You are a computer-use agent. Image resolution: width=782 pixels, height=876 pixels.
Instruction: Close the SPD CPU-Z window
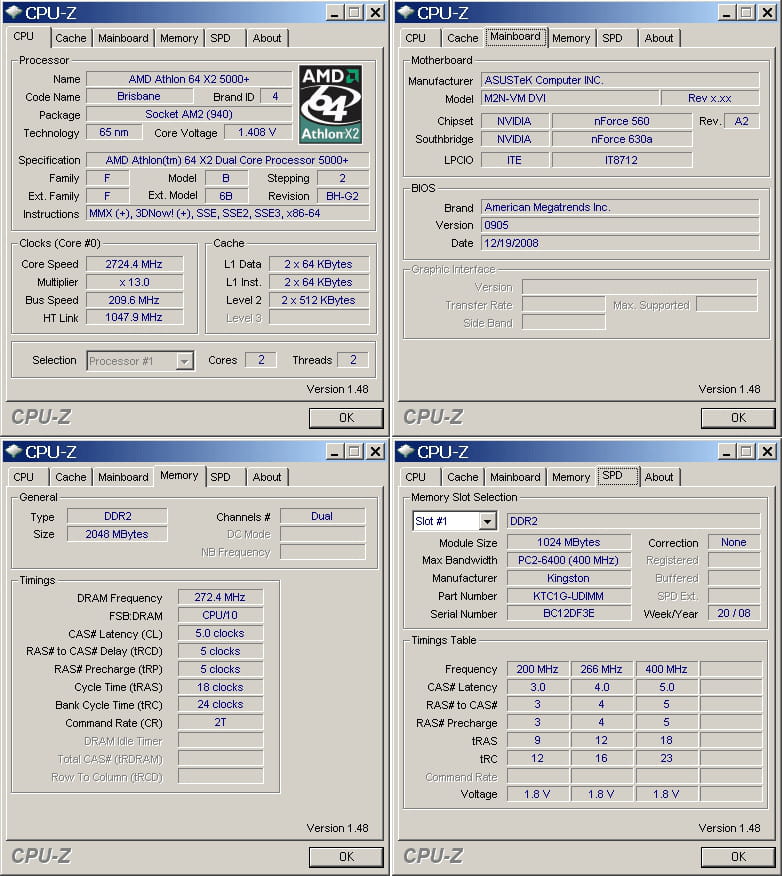click(768, 452)
